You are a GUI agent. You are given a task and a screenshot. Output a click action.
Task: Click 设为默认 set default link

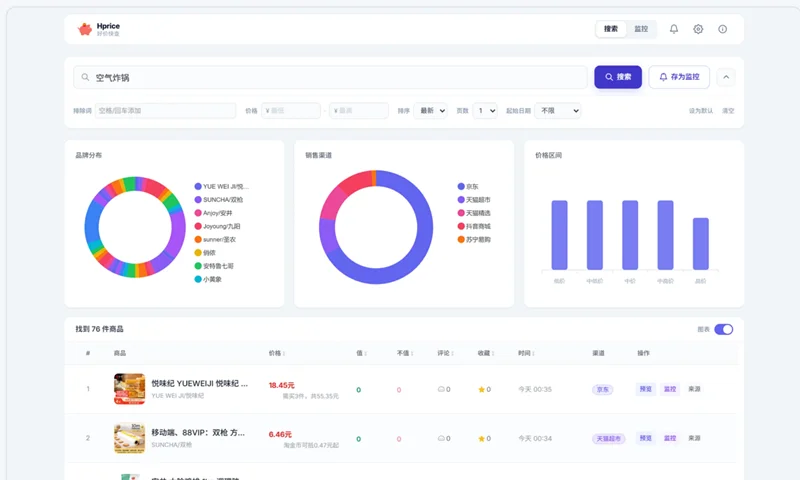click(701, 111)
